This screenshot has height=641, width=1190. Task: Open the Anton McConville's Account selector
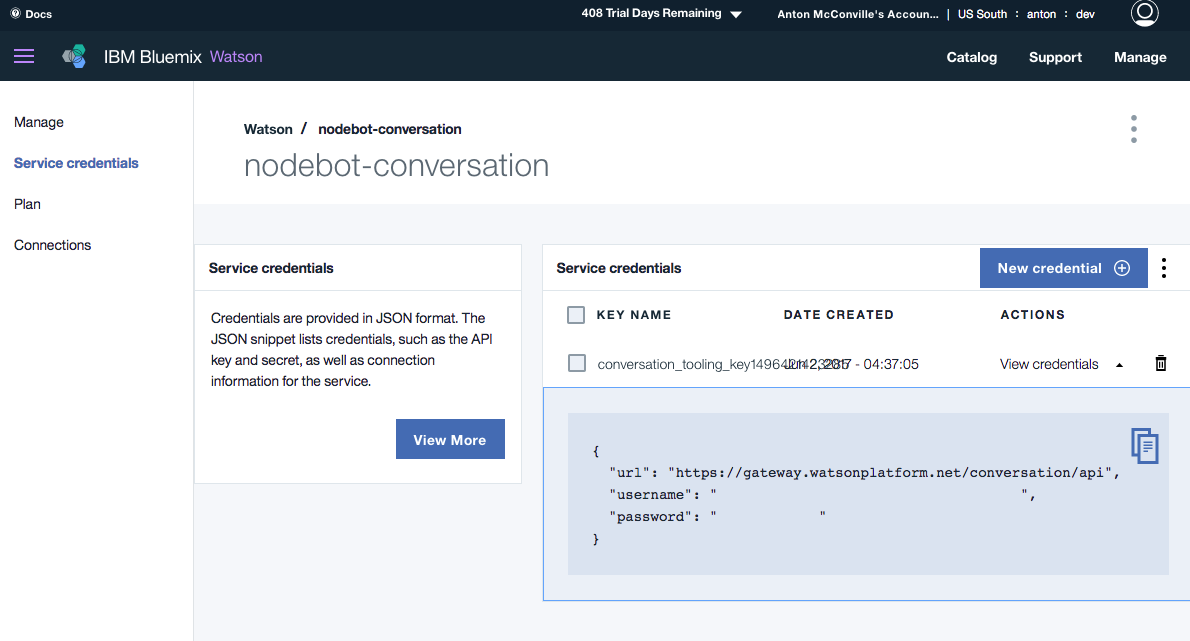858,14
